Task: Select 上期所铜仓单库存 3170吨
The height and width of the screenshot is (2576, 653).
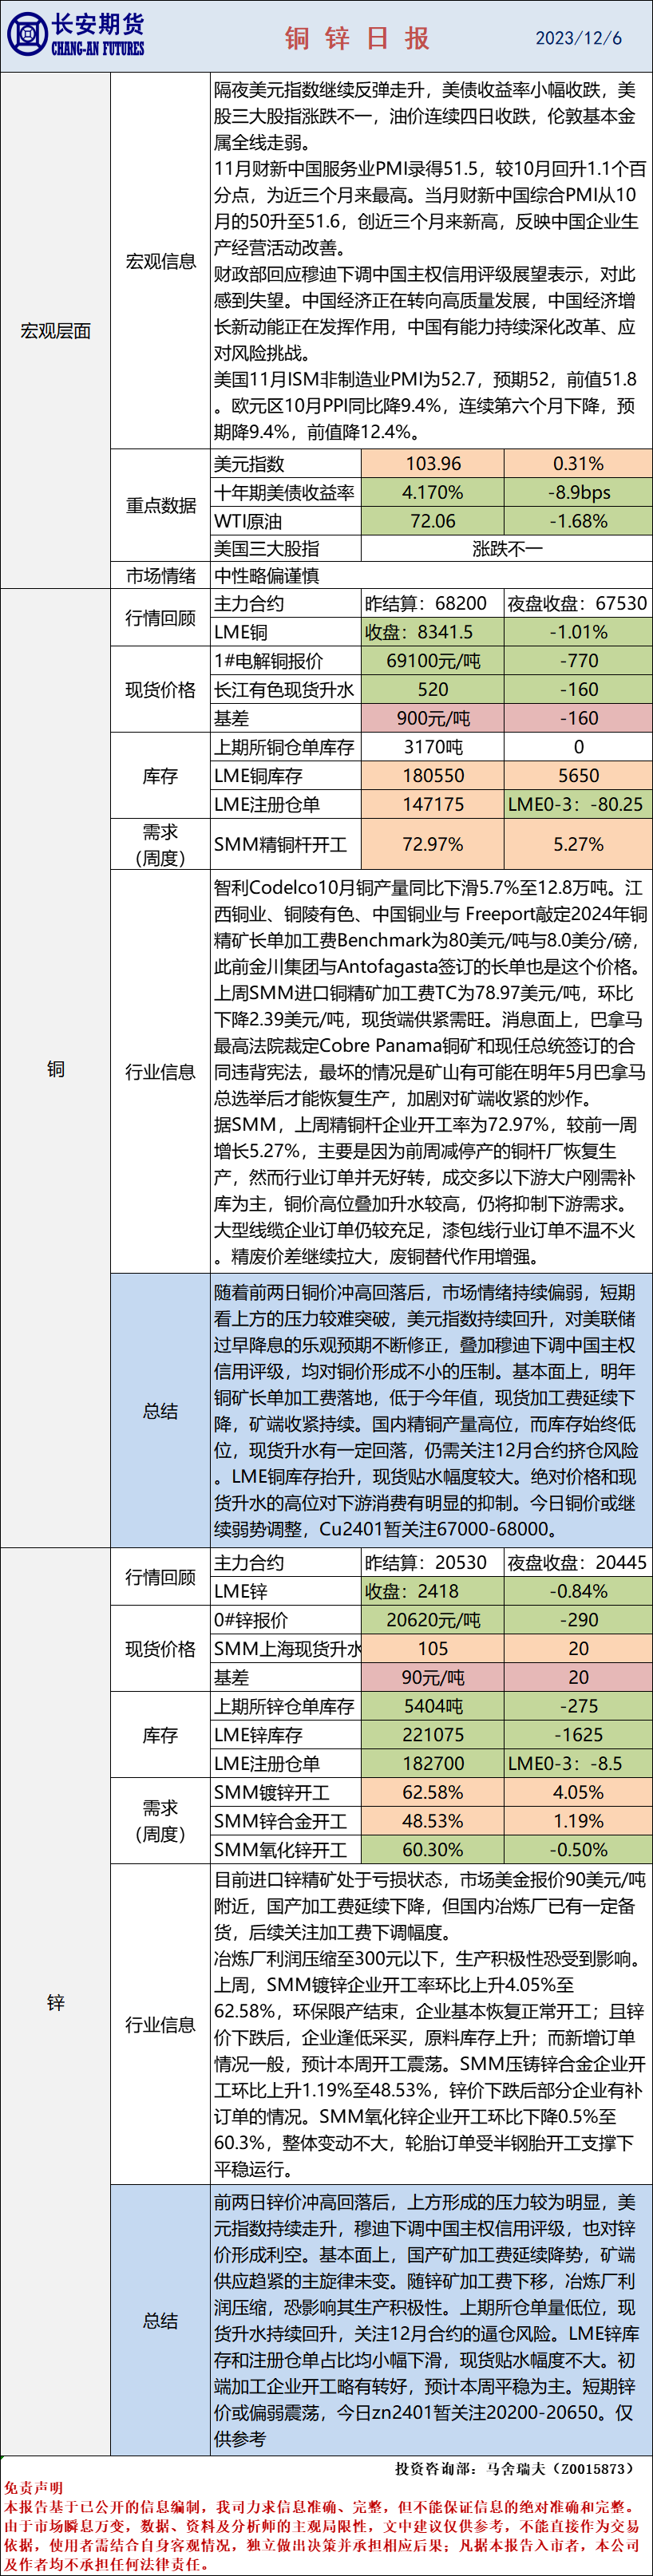Action: 432,747
